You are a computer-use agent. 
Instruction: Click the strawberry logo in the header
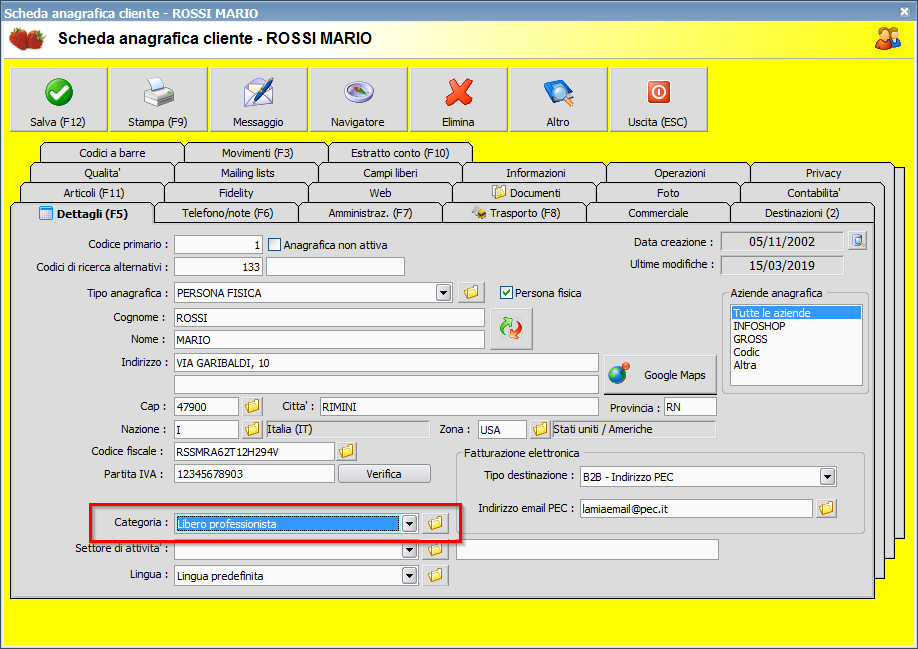27,39
